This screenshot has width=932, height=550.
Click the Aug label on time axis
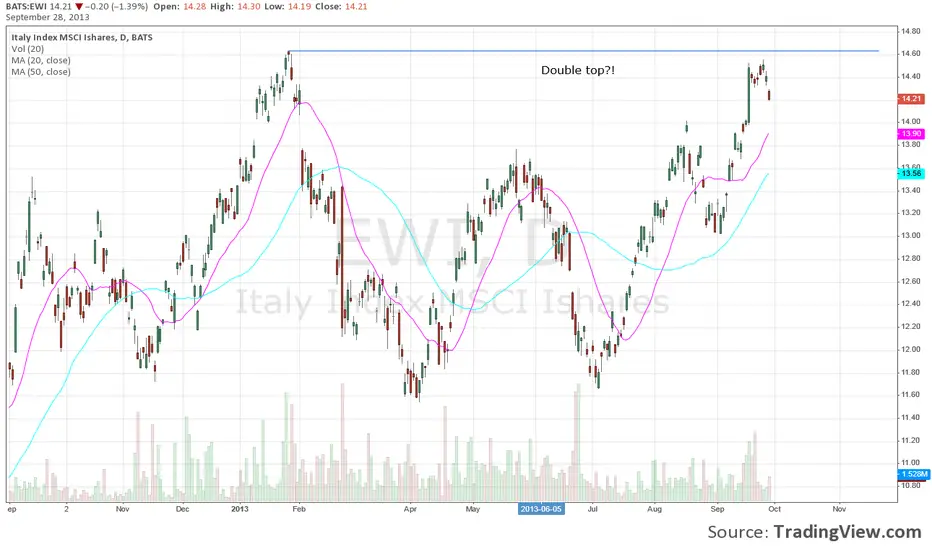click(654, 509)
